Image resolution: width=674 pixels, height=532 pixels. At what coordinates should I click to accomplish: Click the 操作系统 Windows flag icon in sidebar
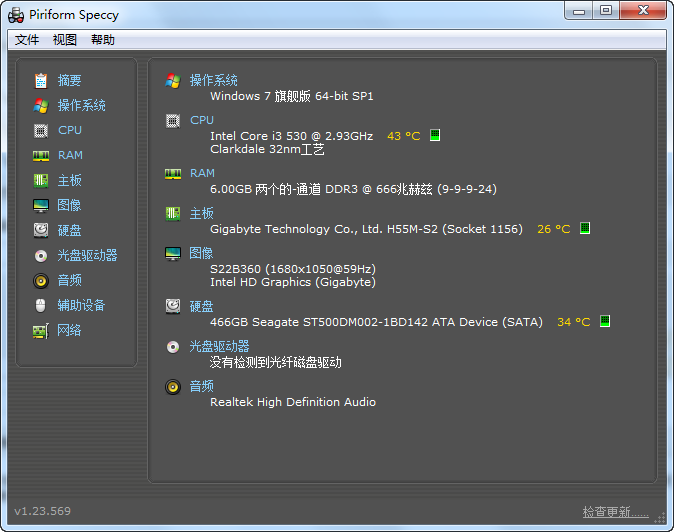coord(41,105)
